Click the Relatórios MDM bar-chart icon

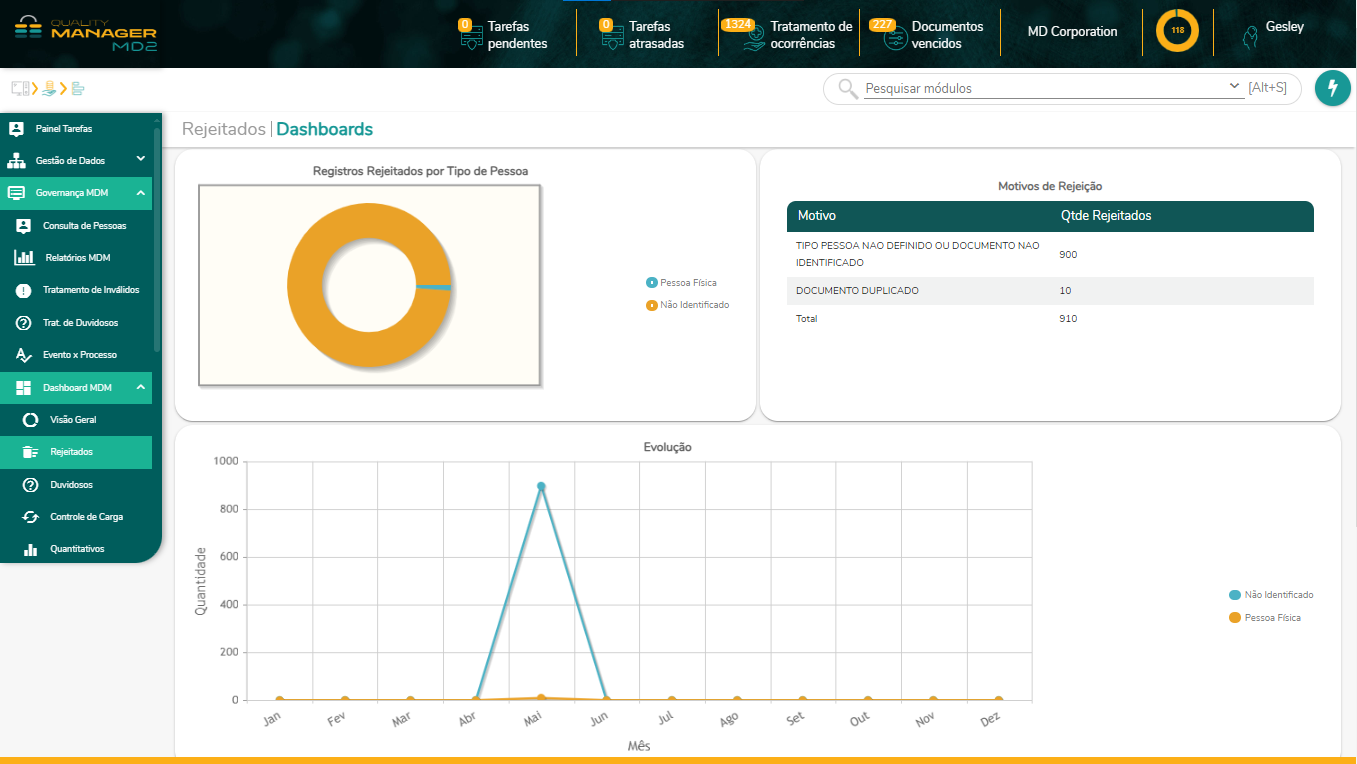coord(24,258)
